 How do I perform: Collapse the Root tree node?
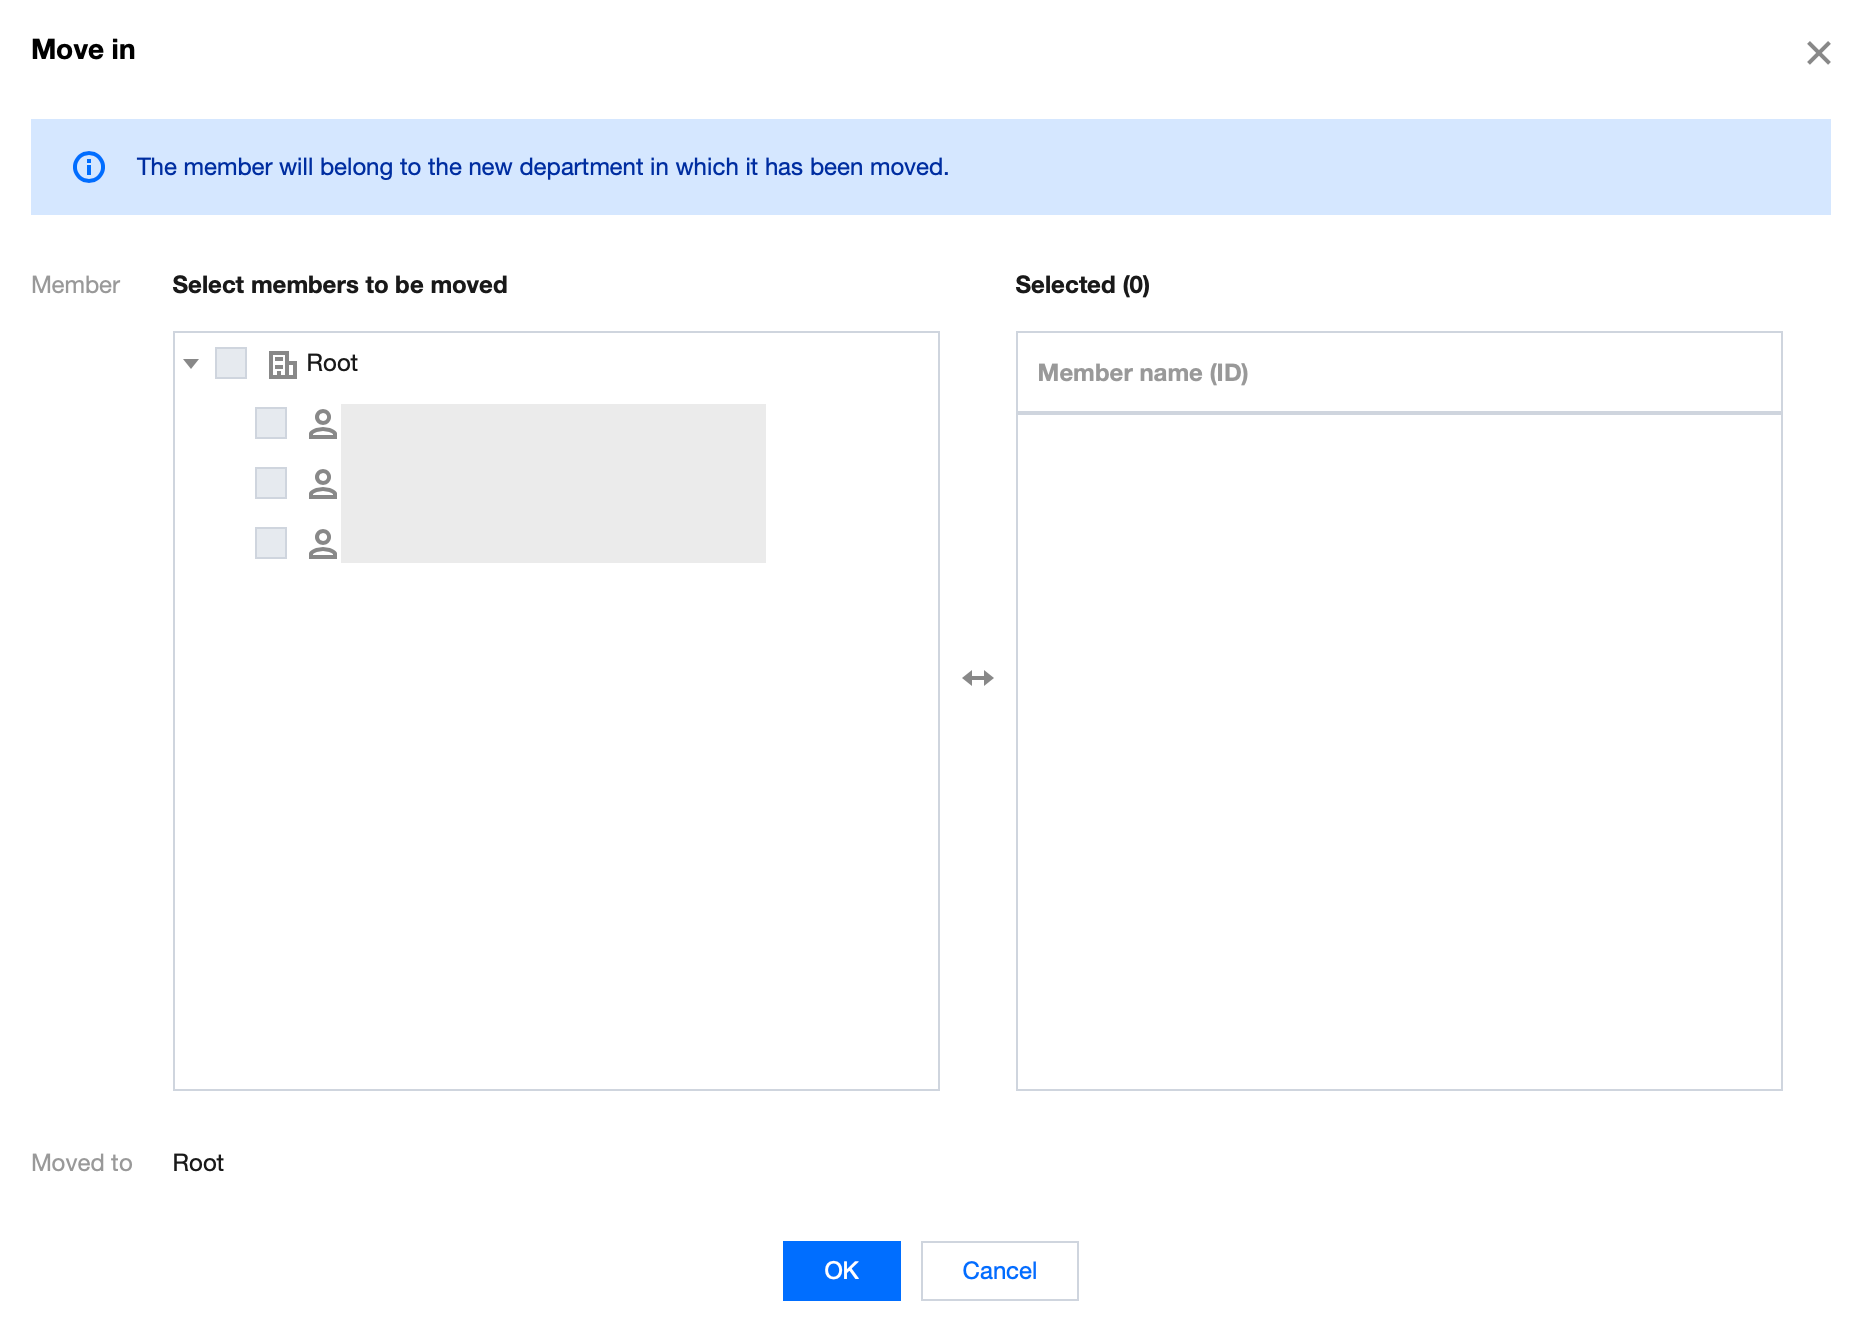[x=191, y=363]
